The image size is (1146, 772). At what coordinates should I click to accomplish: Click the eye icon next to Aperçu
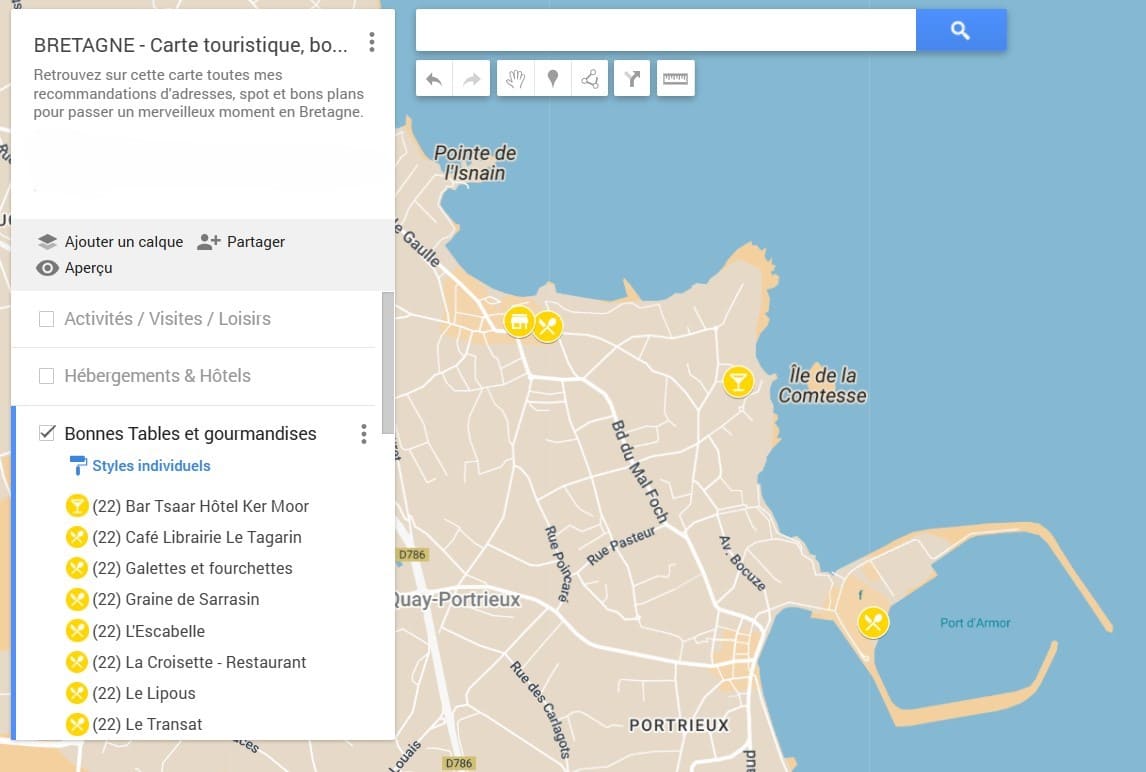[x=47, y=268]
